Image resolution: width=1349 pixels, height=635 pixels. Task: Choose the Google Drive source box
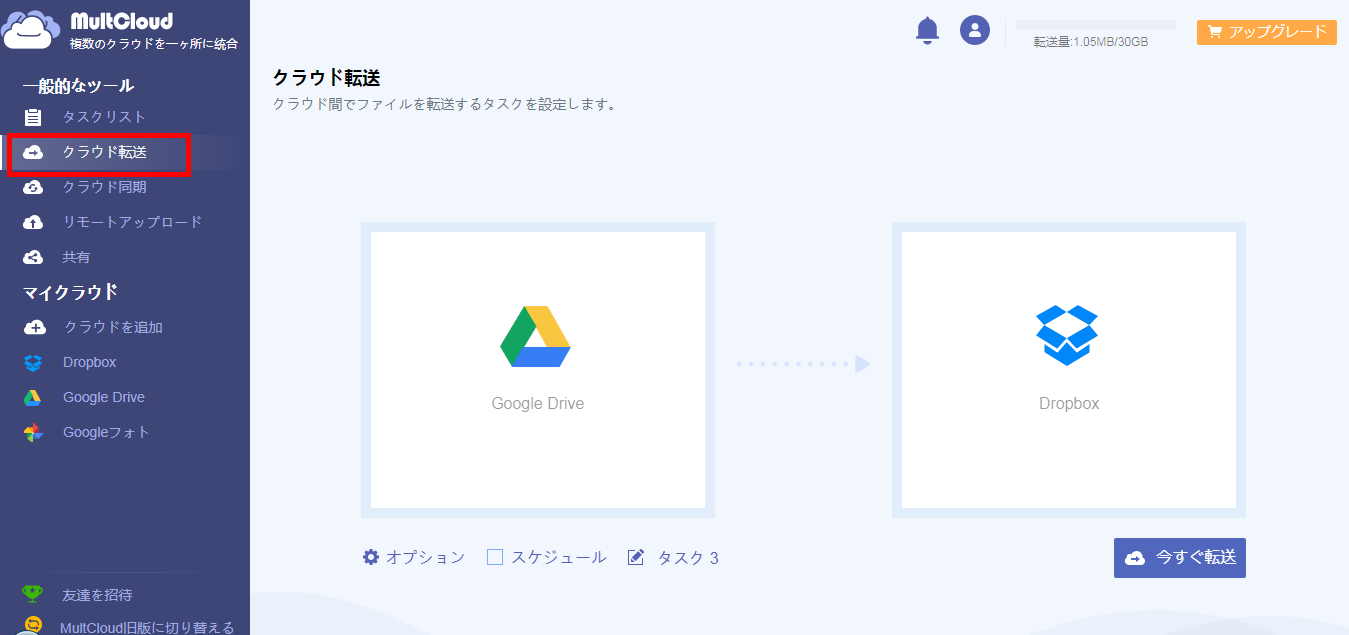[x=538, y=370]
